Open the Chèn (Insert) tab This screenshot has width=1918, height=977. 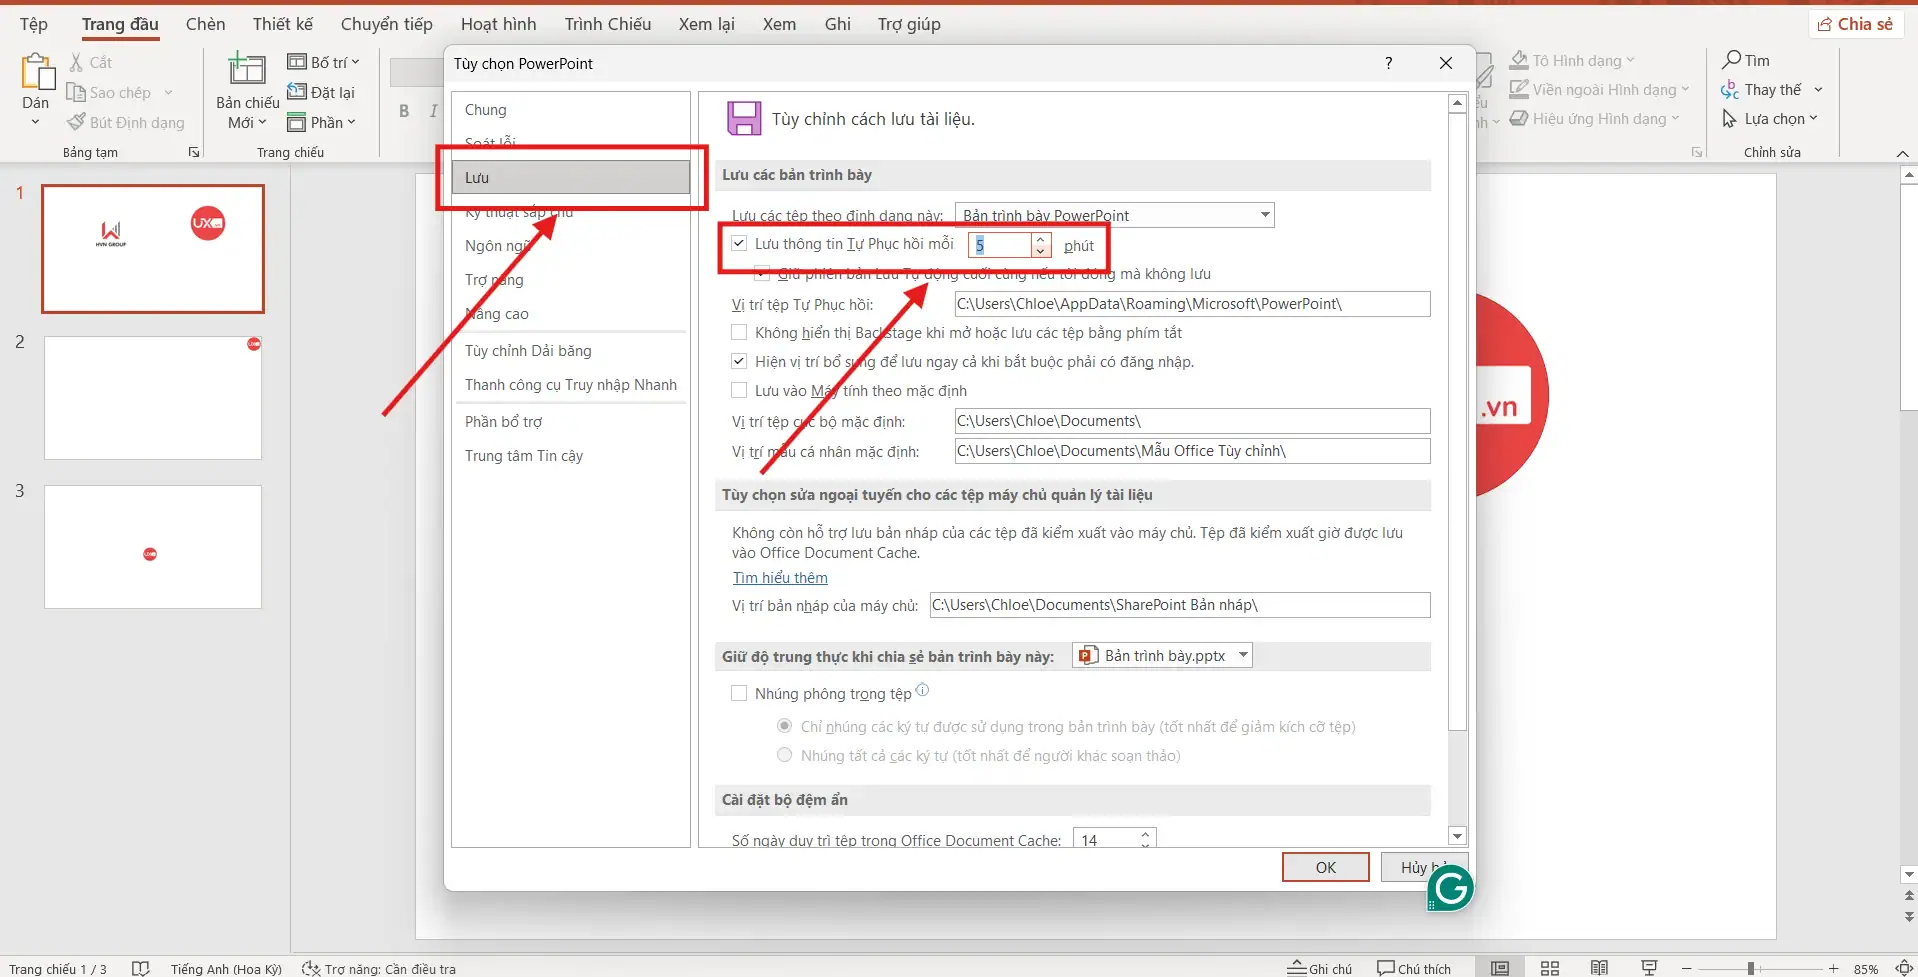205,24
